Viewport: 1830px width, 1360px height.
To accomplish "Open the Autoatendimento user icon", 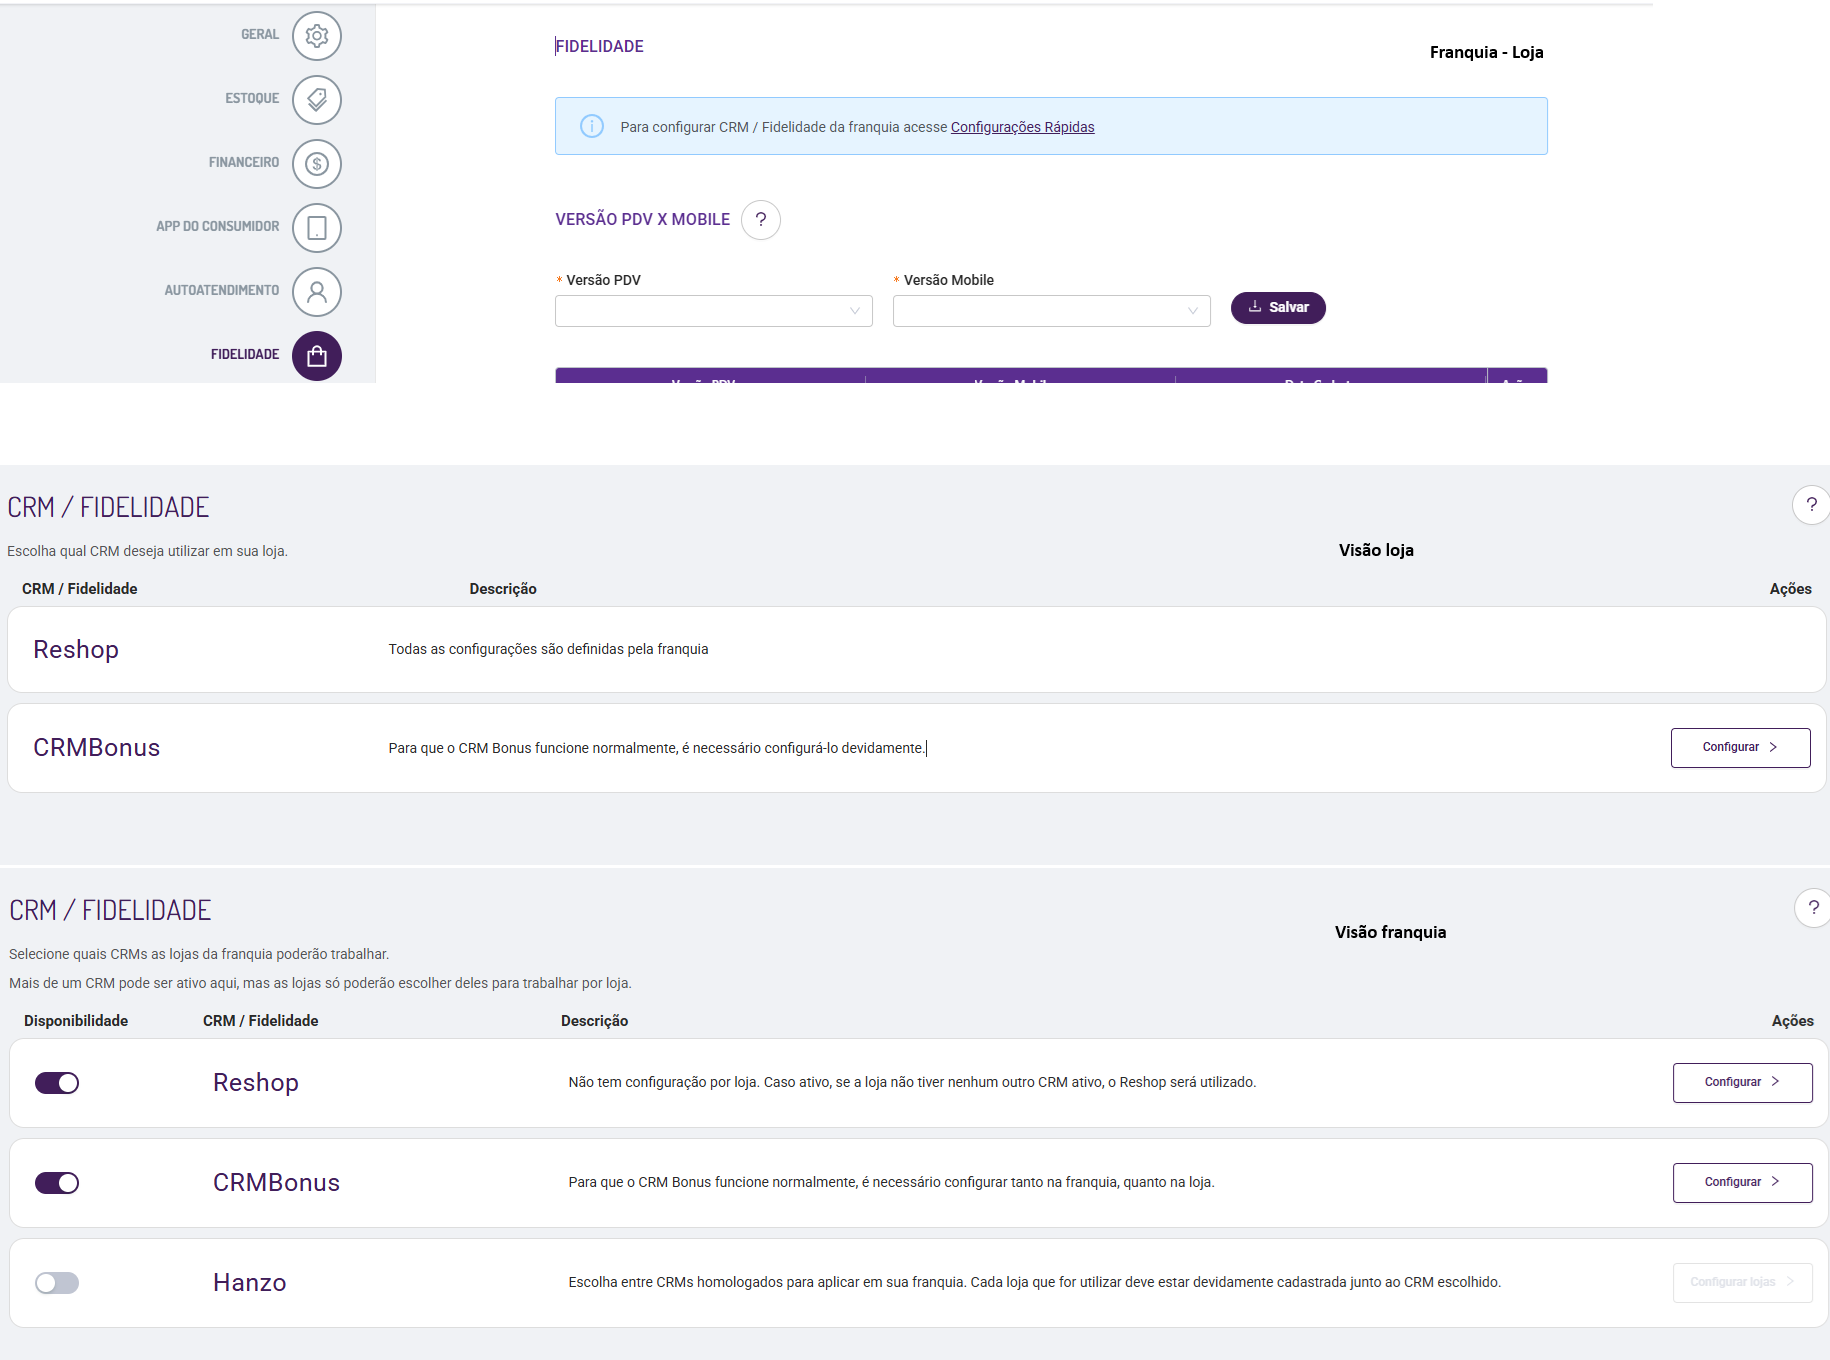I will [x=317, y=292].
